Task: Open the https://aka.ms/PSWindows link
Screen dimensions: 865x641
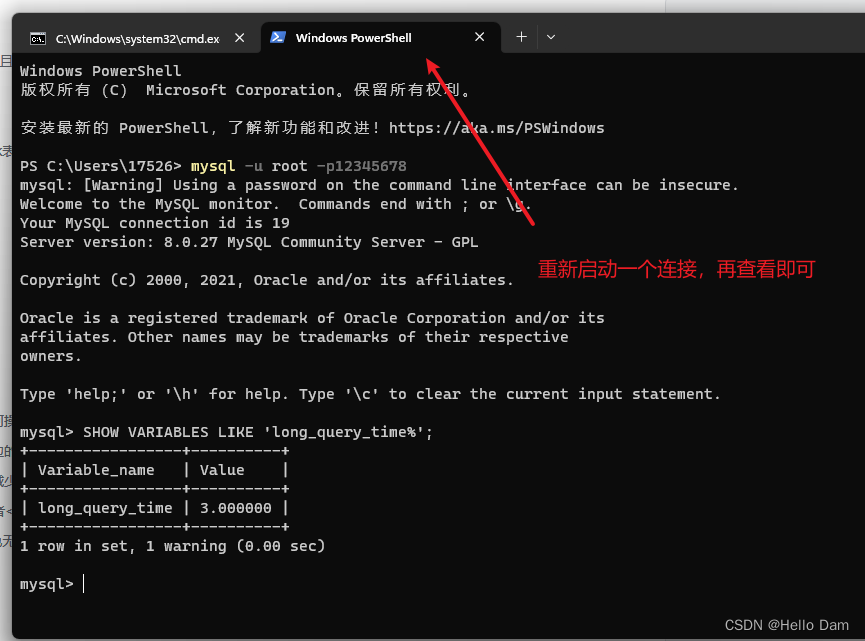Action: click(x=496, y=128)
